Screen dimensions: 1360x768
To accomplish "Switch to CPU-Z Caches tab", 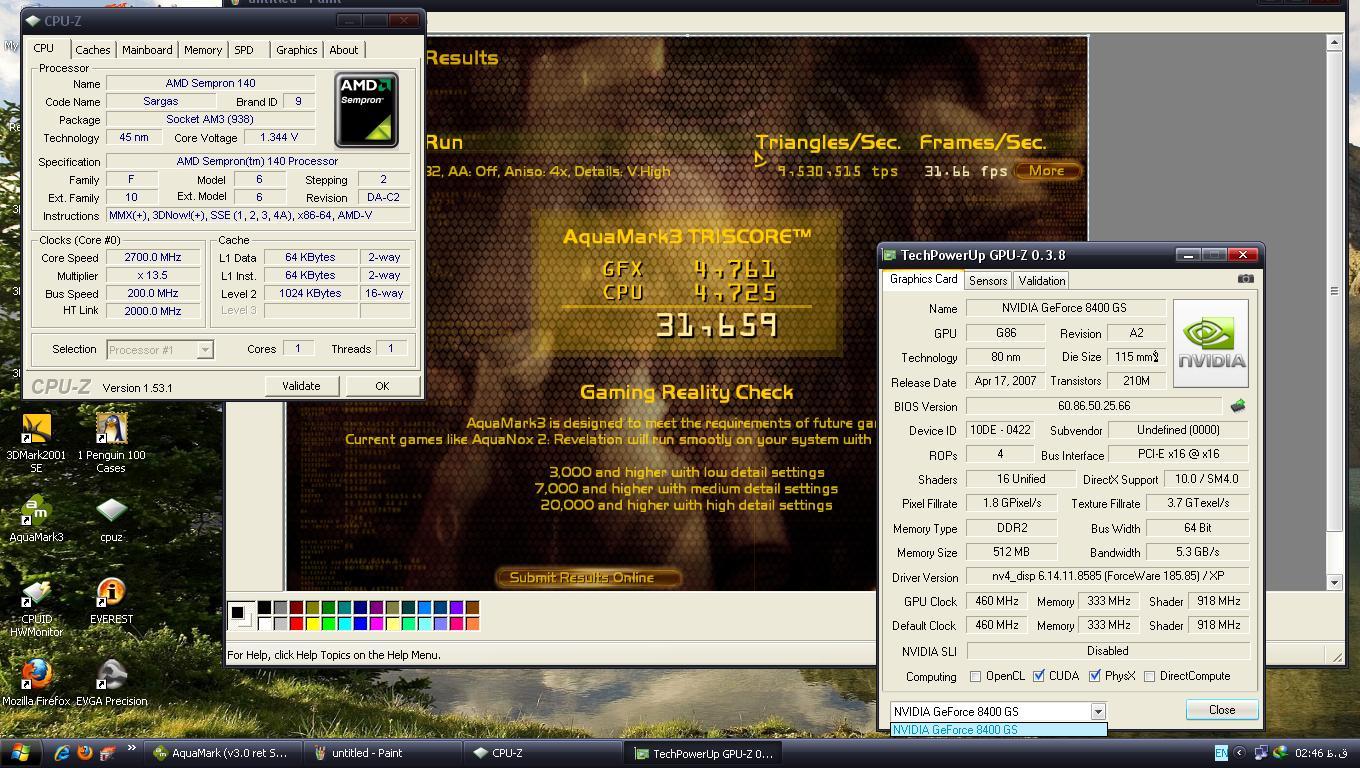I will click(x=92, y=50).
